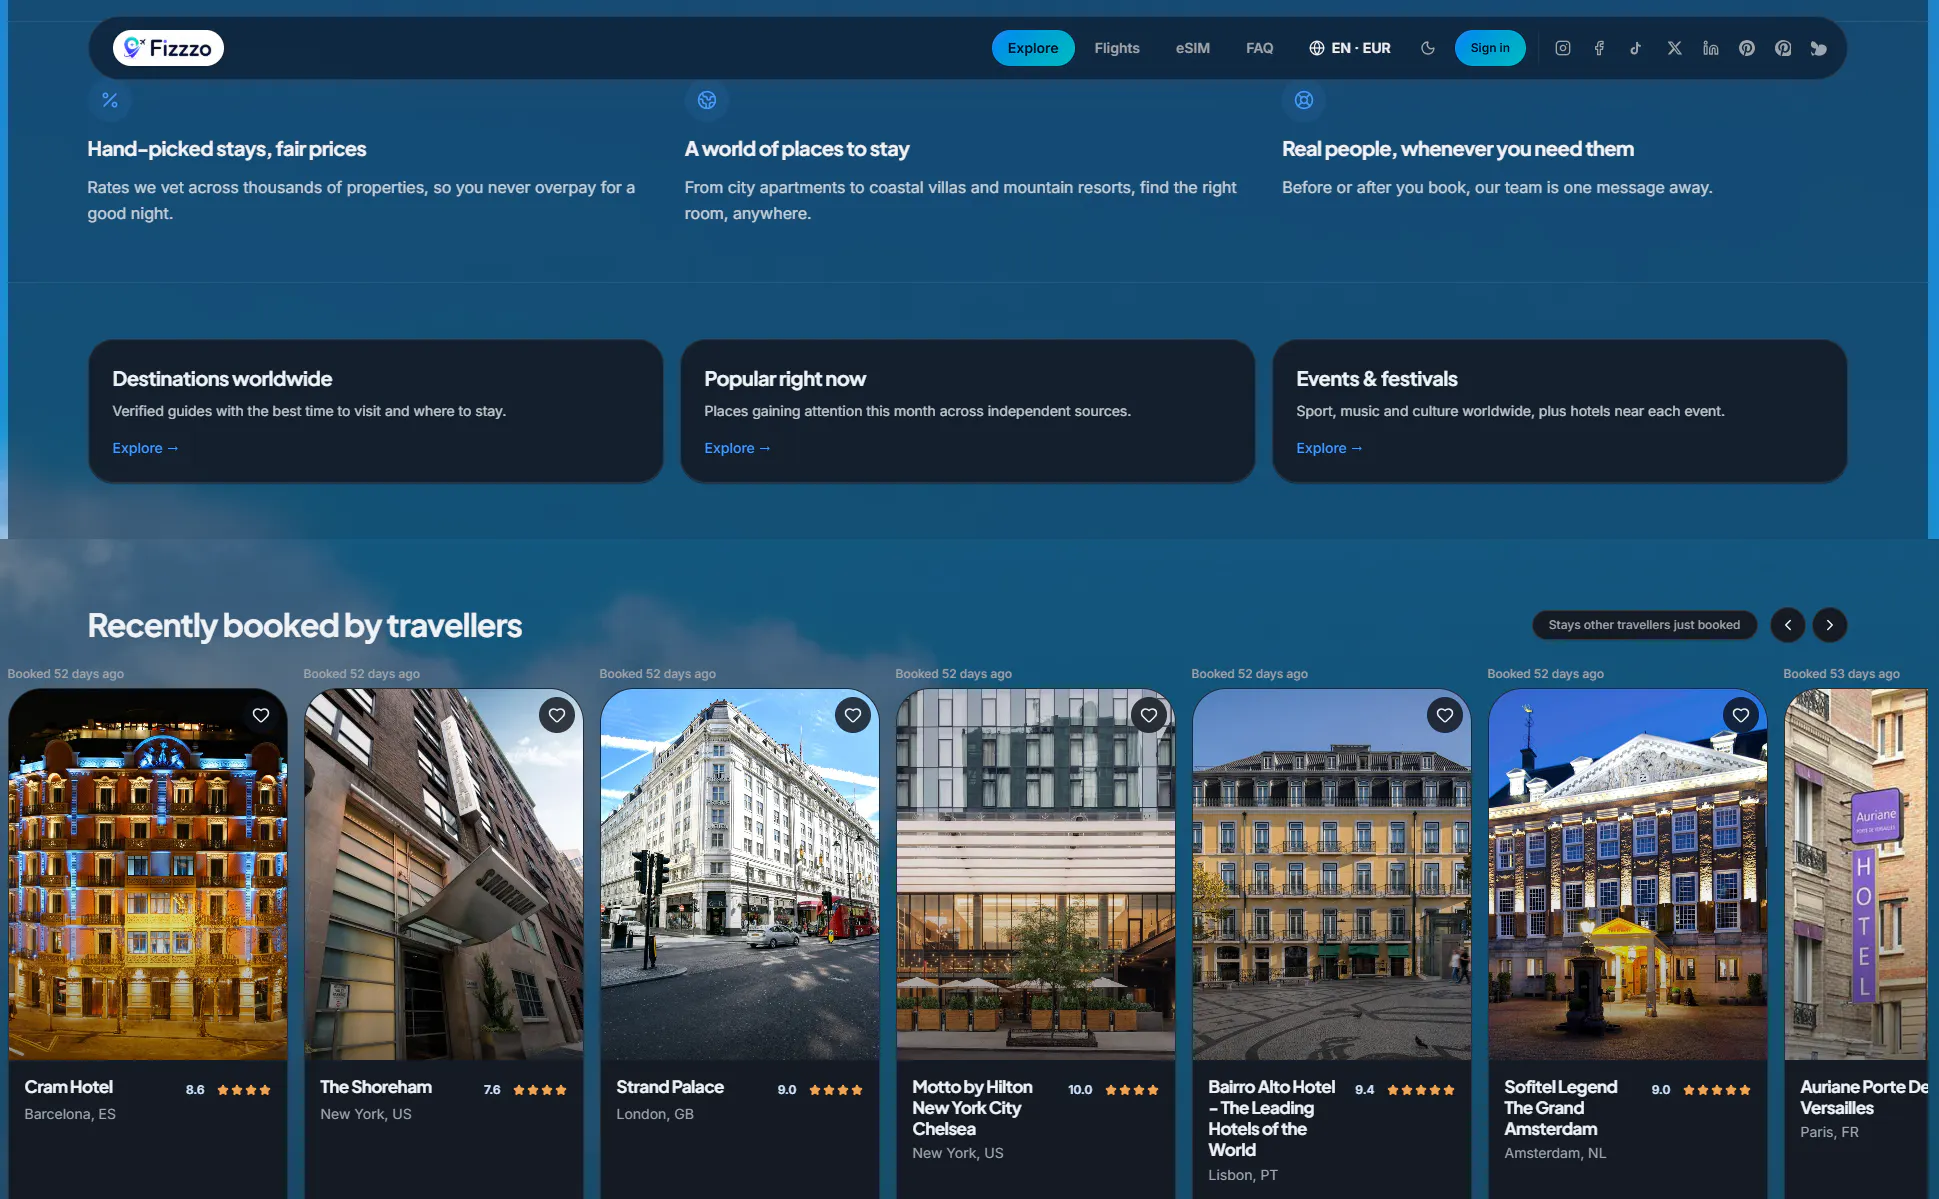This screenshot has width=1939, height=1199.
Task: Click the Recently booked by travellers heading
Action: [x=304, y=626]
